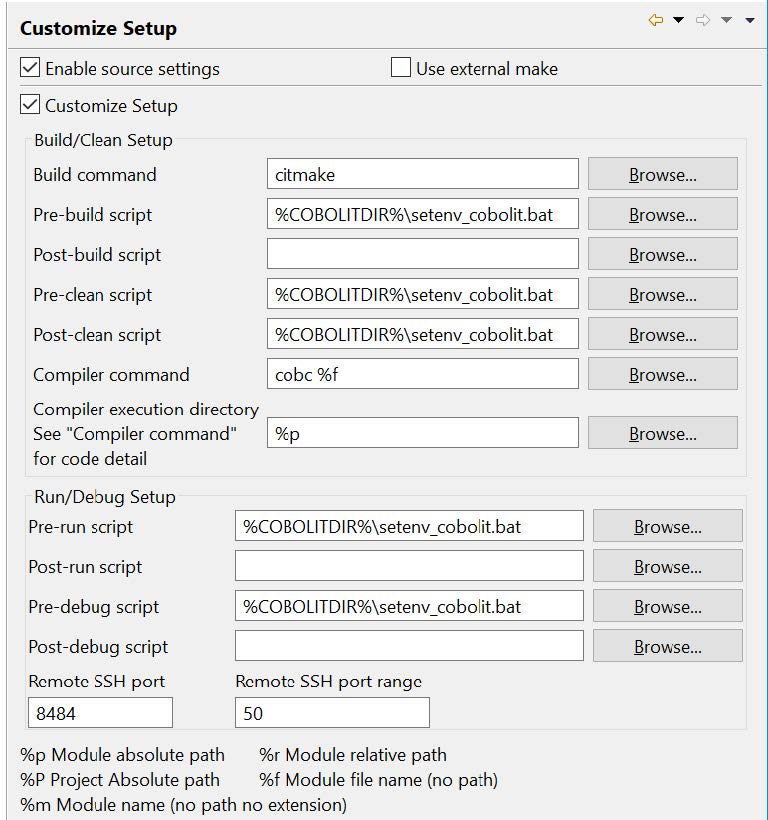Browse for the Build command
This screenshot has height=820, width=768.
pyautogui.click(x=662, y=174)
